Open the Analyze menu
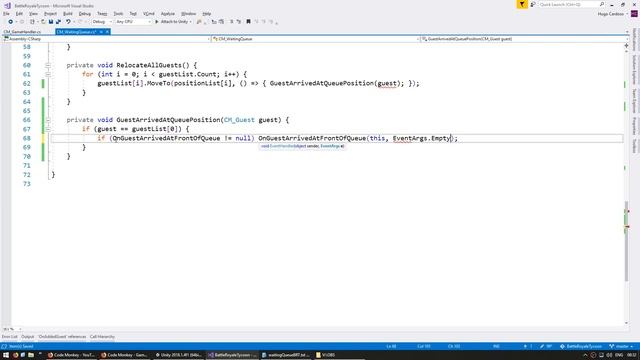640x360 pixels. 167,13
